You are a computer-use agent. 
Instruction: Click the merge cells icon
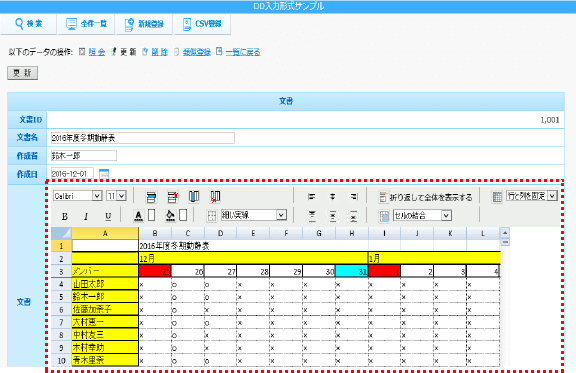(384, 216)
